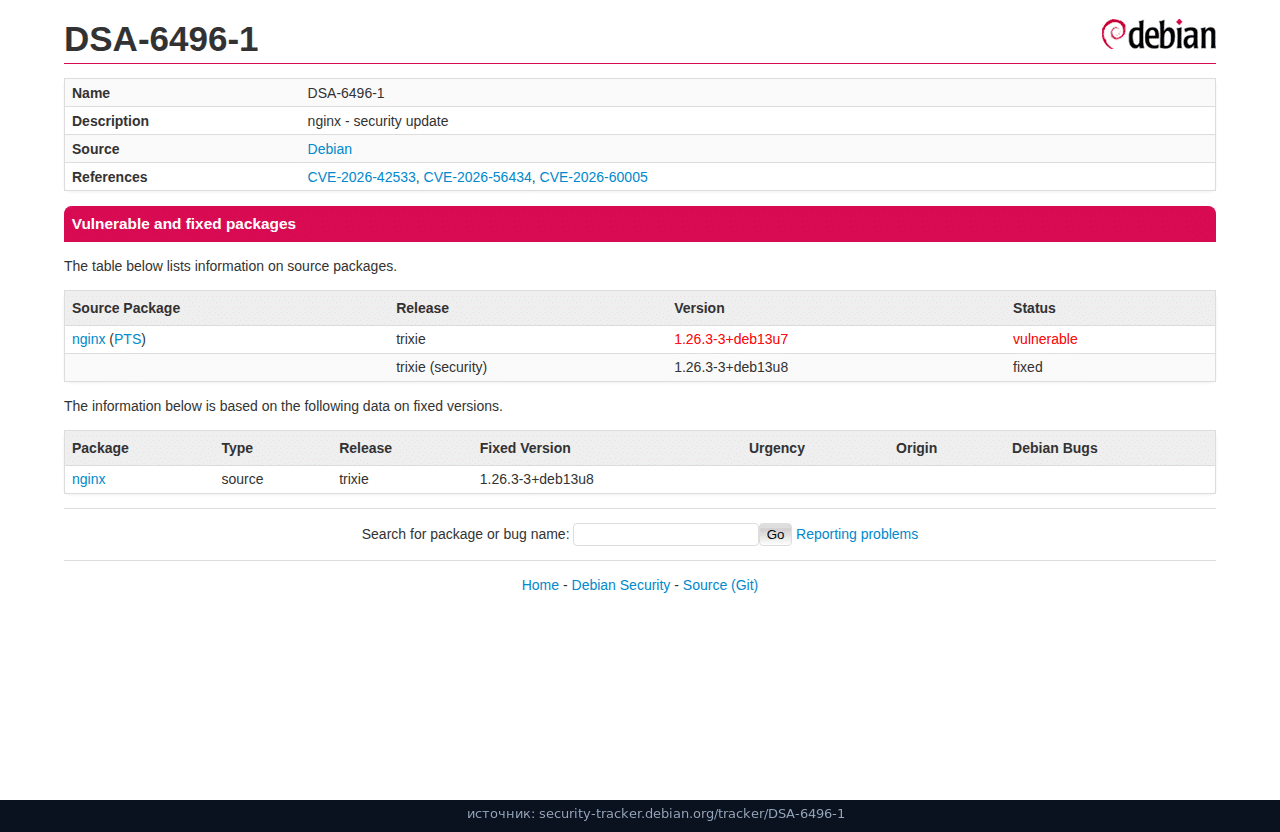Click the source URL caption at bottom
1280x832 pixels.
point(656,814)
